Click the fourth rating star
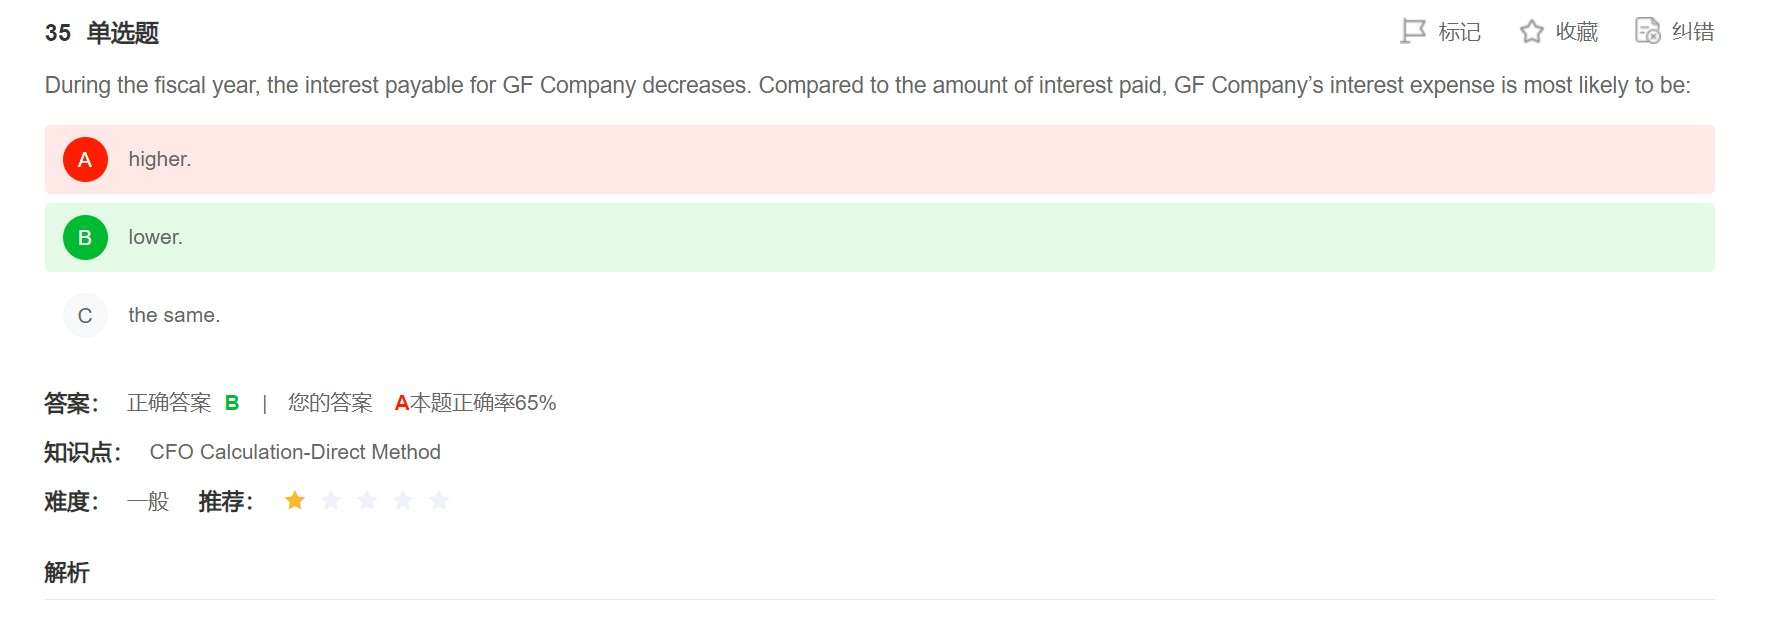Screen dimensions: 1770x618 click(x=403, y=500)
